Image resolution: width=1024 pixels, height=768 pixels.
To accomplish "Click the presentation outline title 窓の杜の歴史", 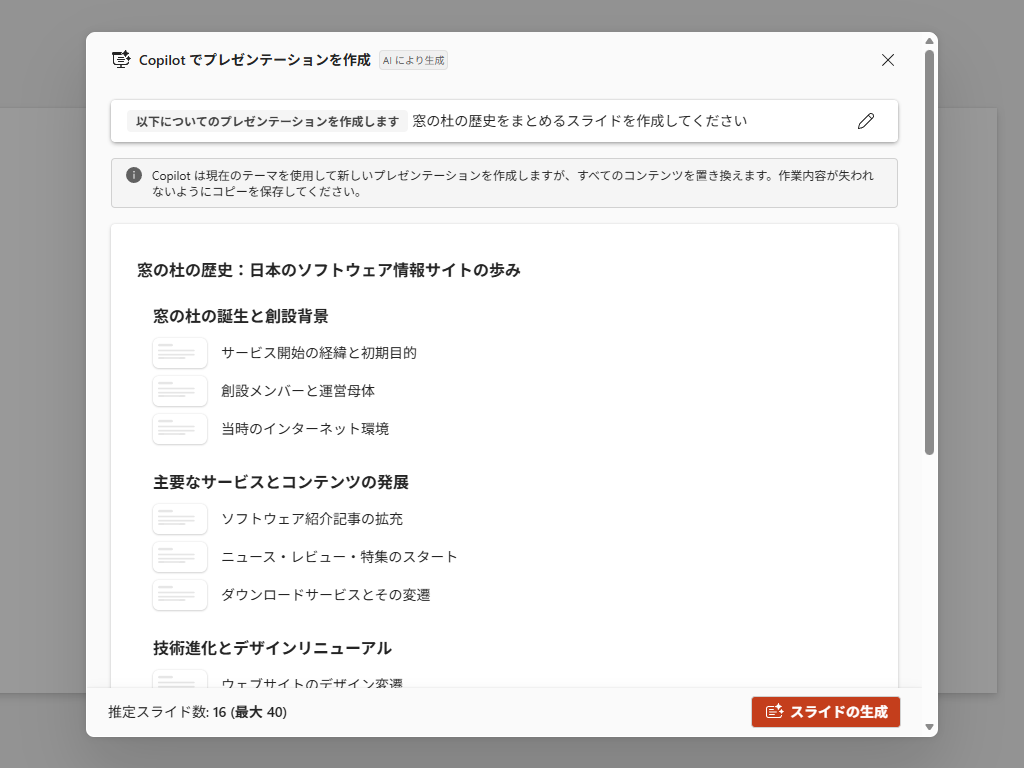I will click(328, 270).
